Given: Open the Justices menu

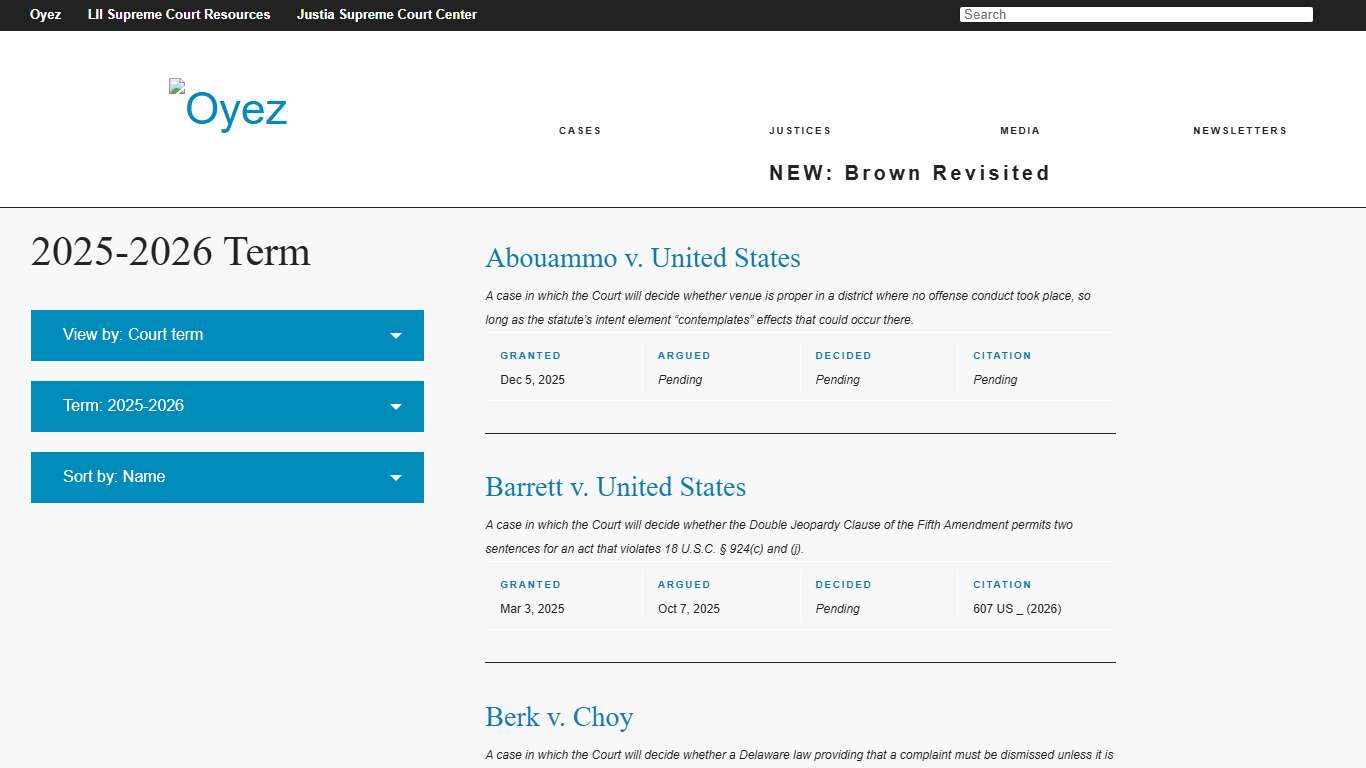Looking at the screenshot, I should [800, 131].
